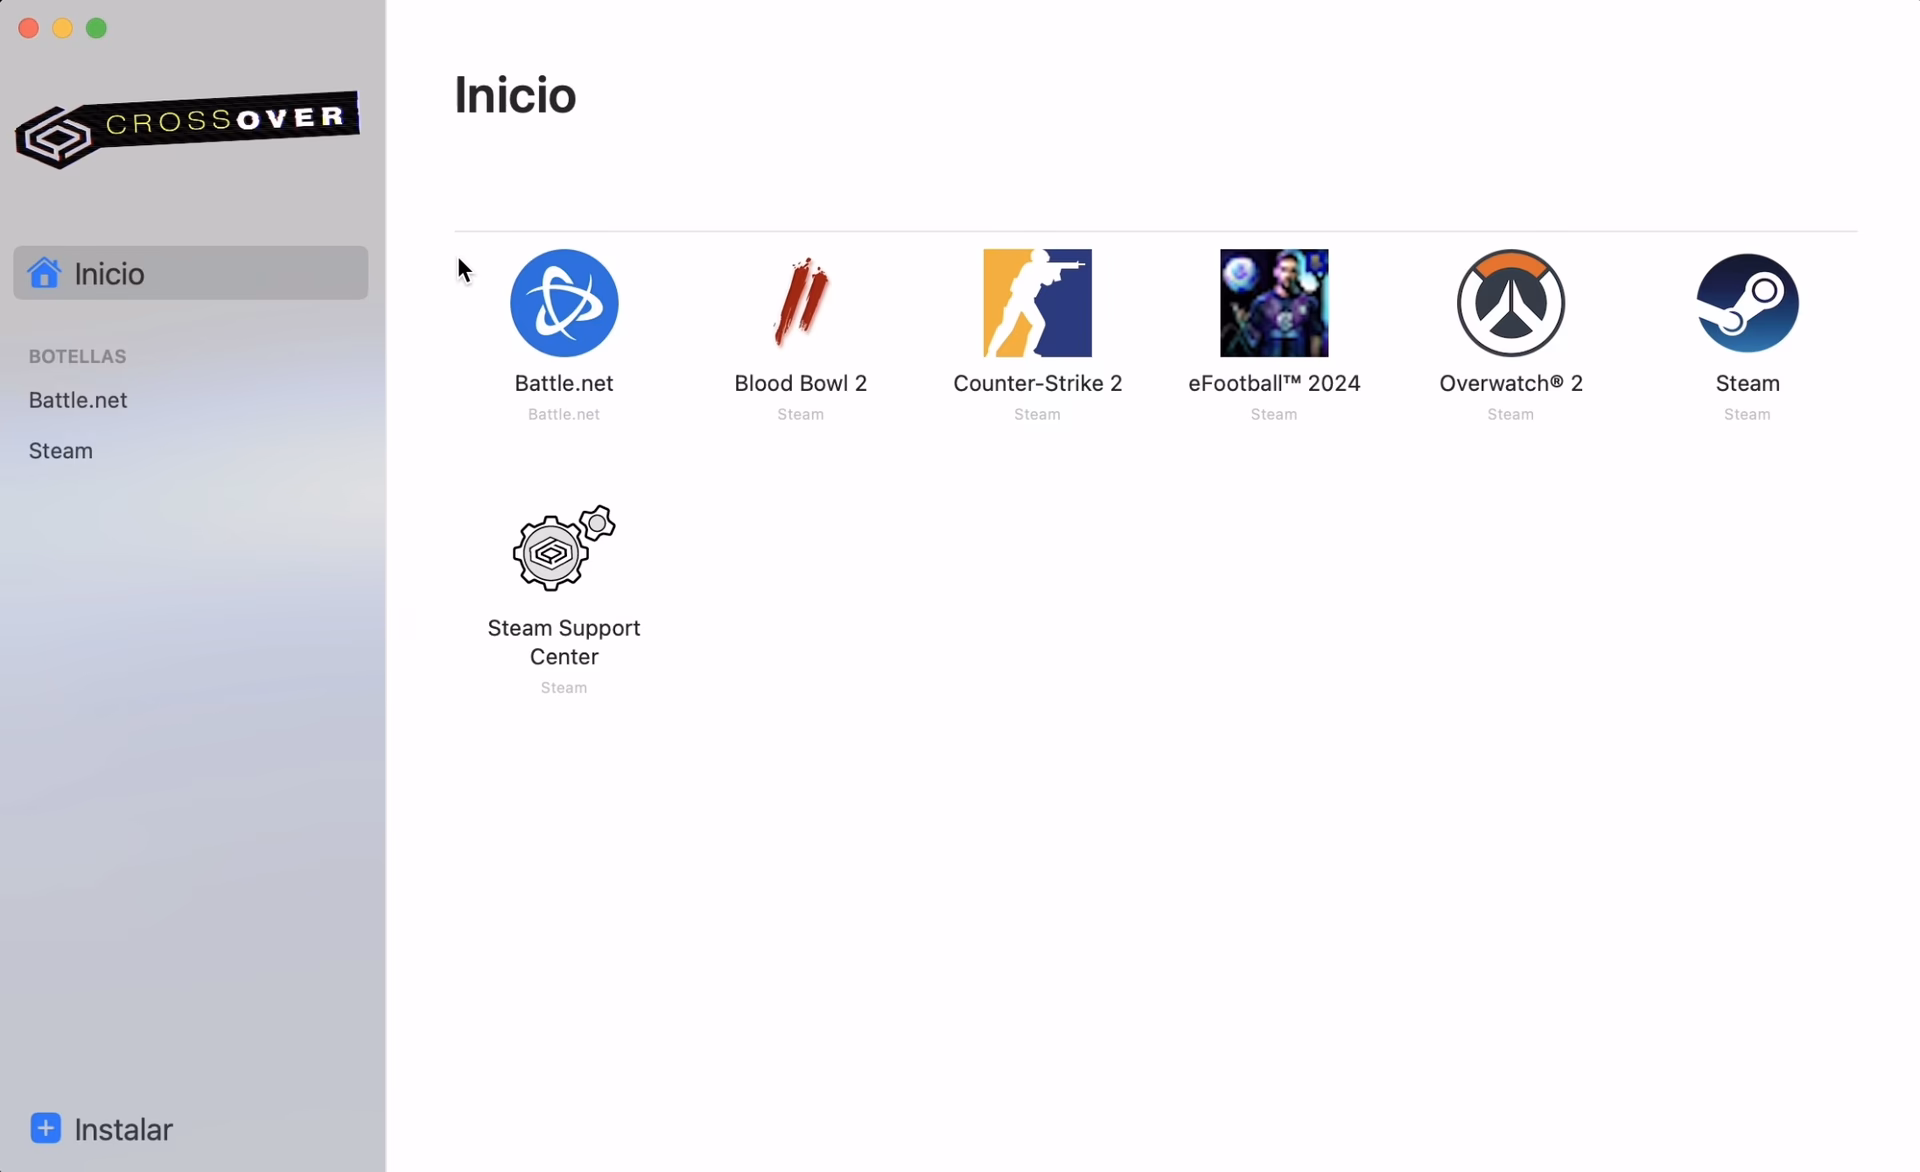Click the Steam caption under Steam Support Center

564,688
